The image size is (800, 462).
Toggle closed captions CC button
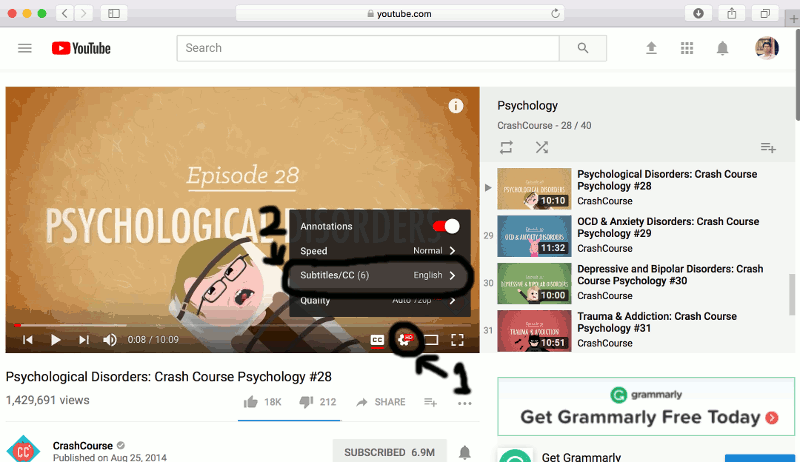[x=377, y=340]
